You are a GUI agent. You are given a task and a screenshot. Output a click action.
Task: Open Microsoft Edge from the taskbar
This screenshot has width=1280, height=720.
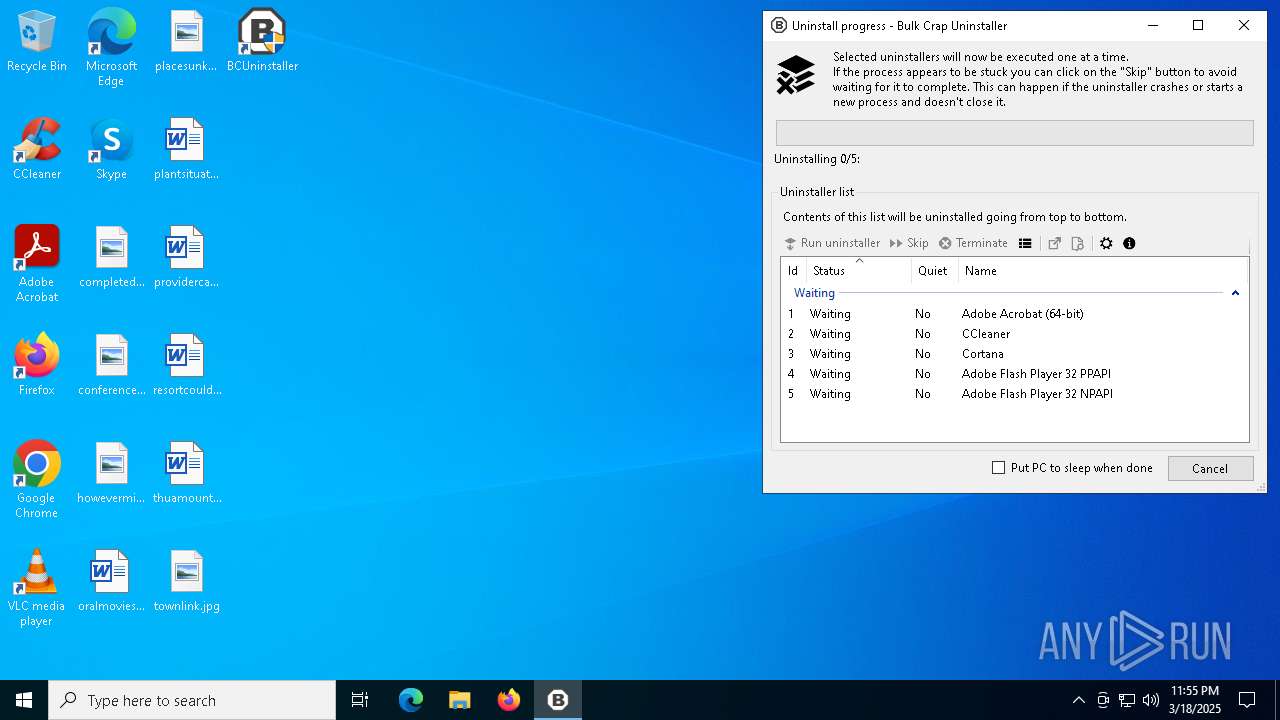tap(411, 700)
